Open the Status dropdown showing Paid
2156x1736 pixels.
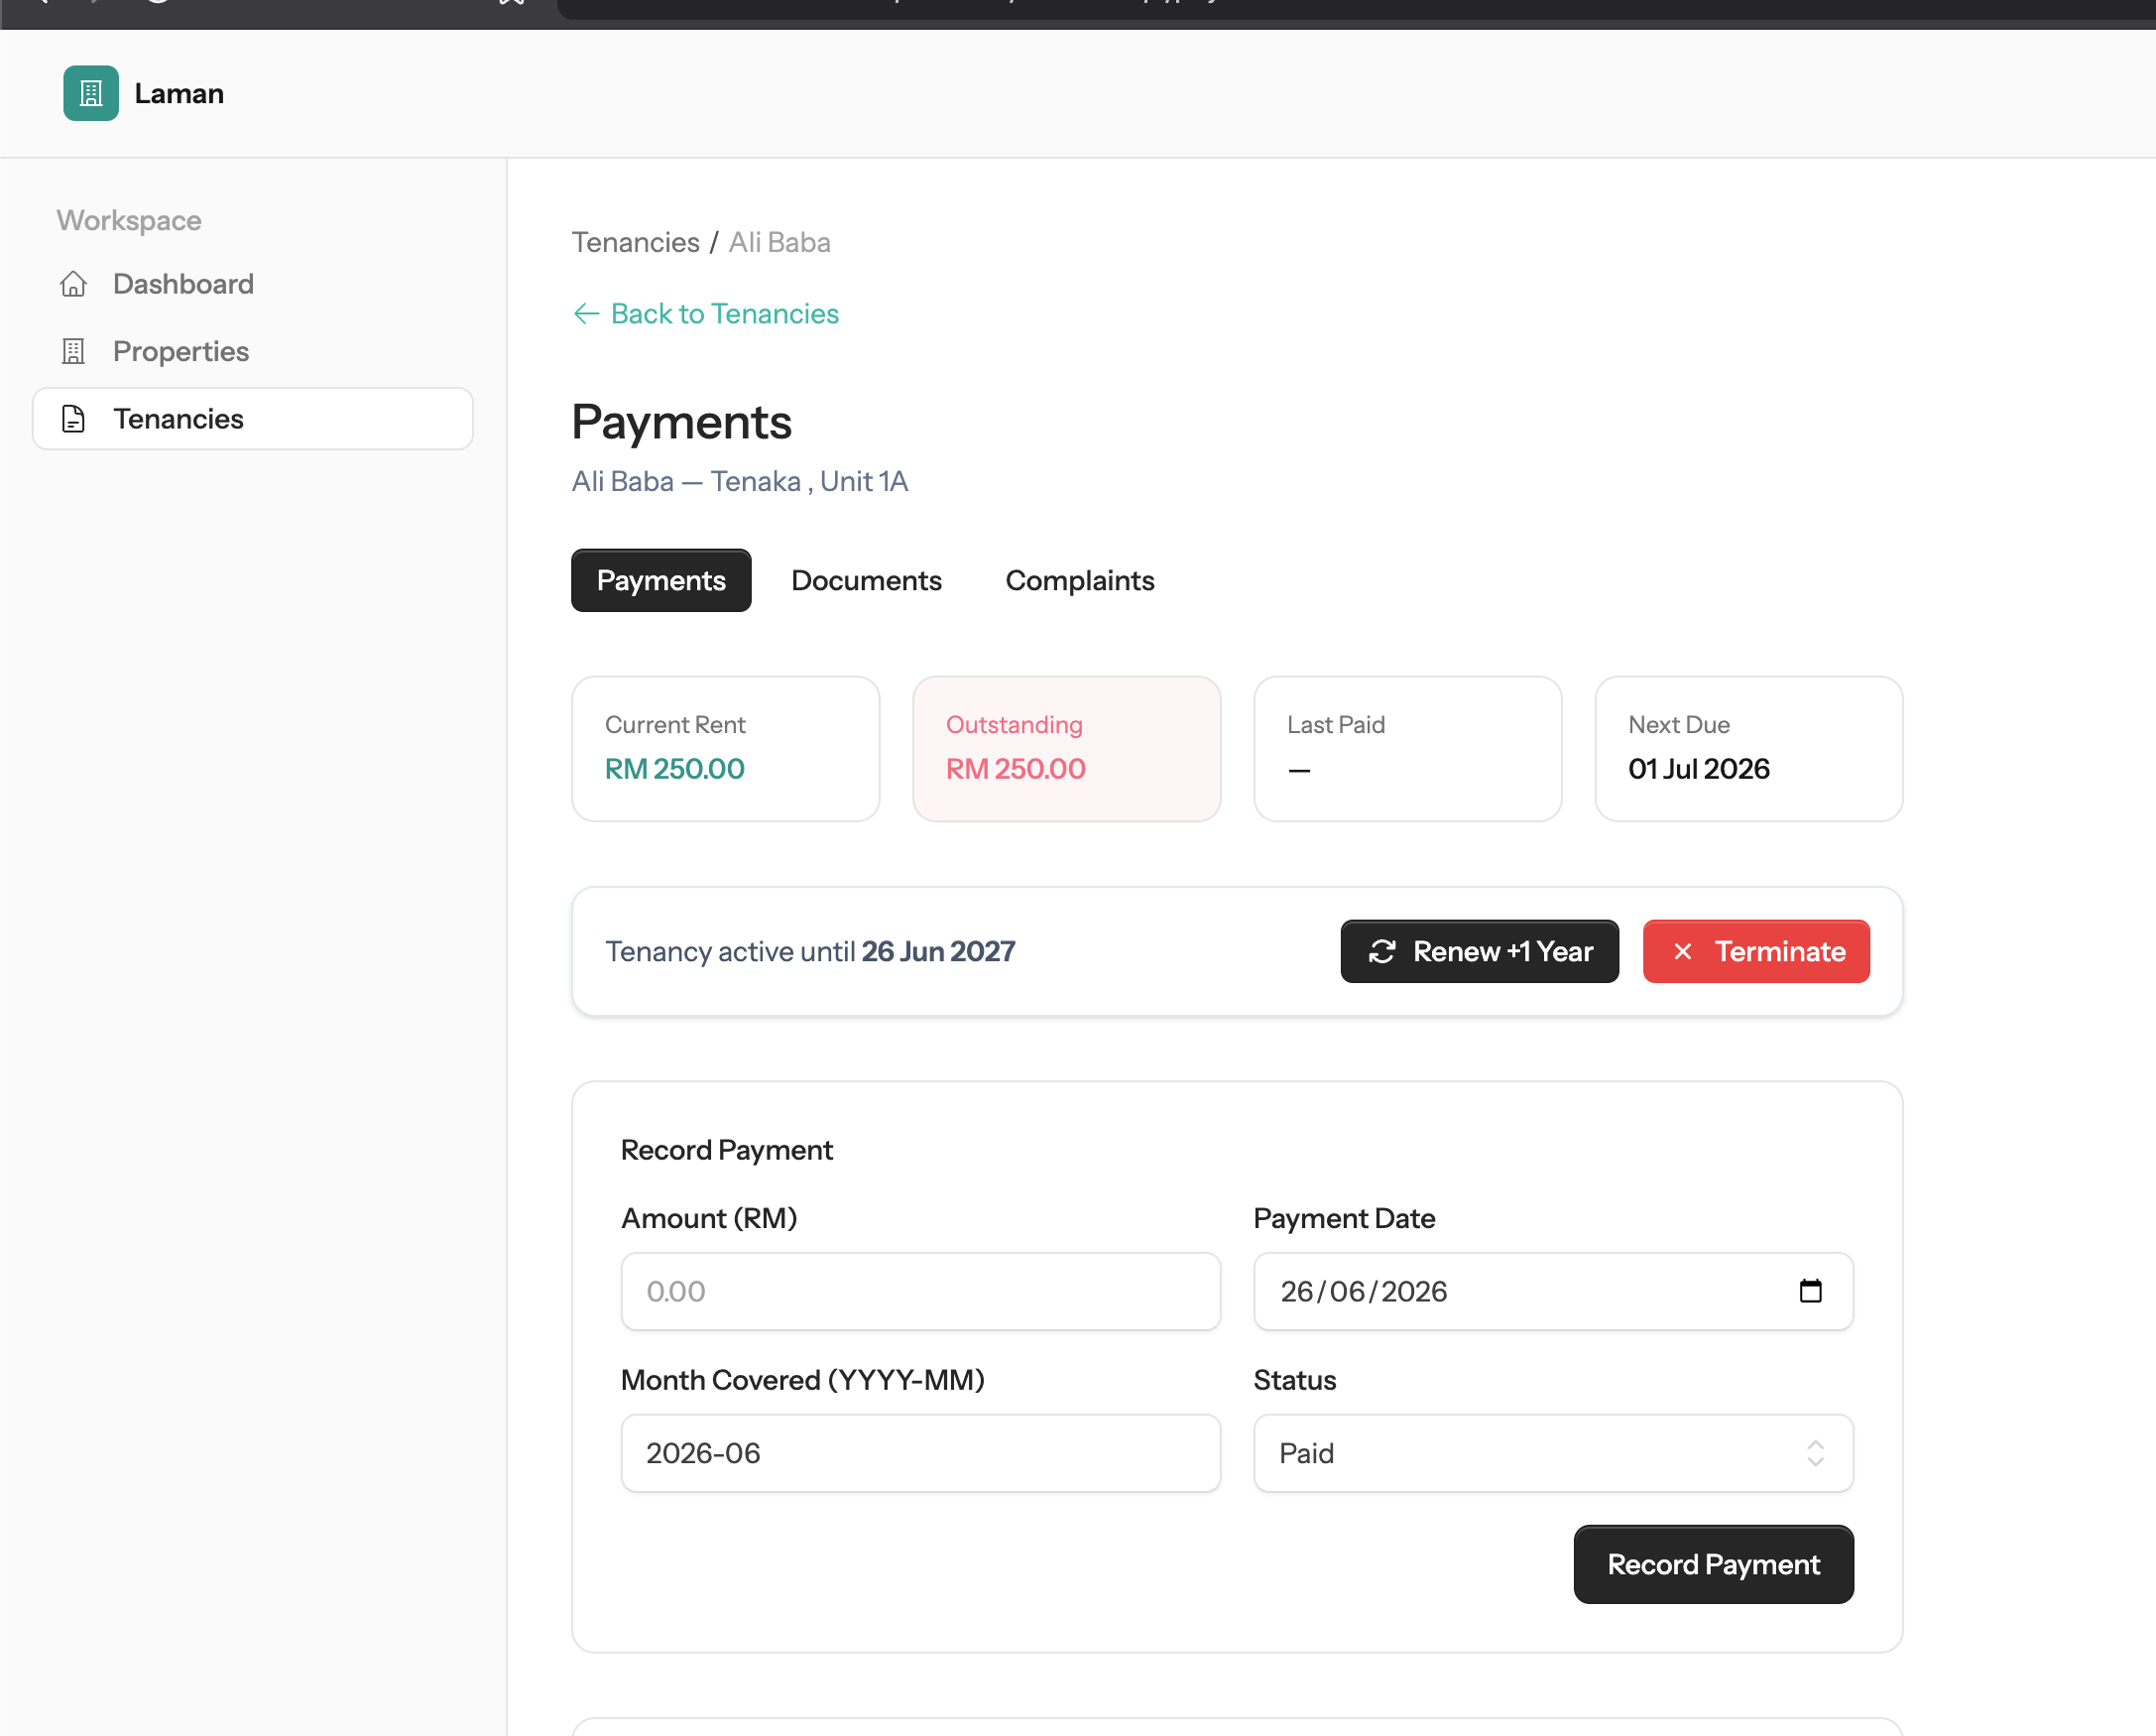[x=1553, y=1453]
